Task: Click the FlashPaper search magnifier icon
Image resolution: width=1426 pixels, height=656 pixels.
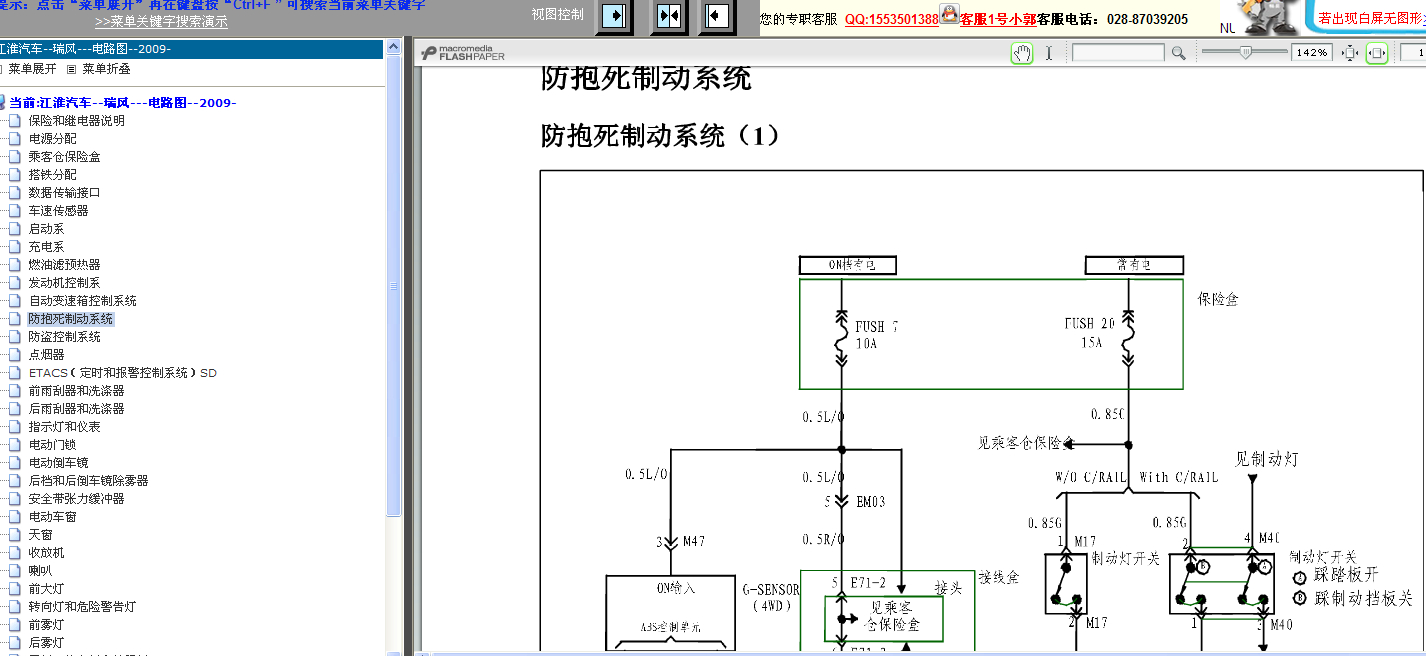Action: tap(1179, 53)
